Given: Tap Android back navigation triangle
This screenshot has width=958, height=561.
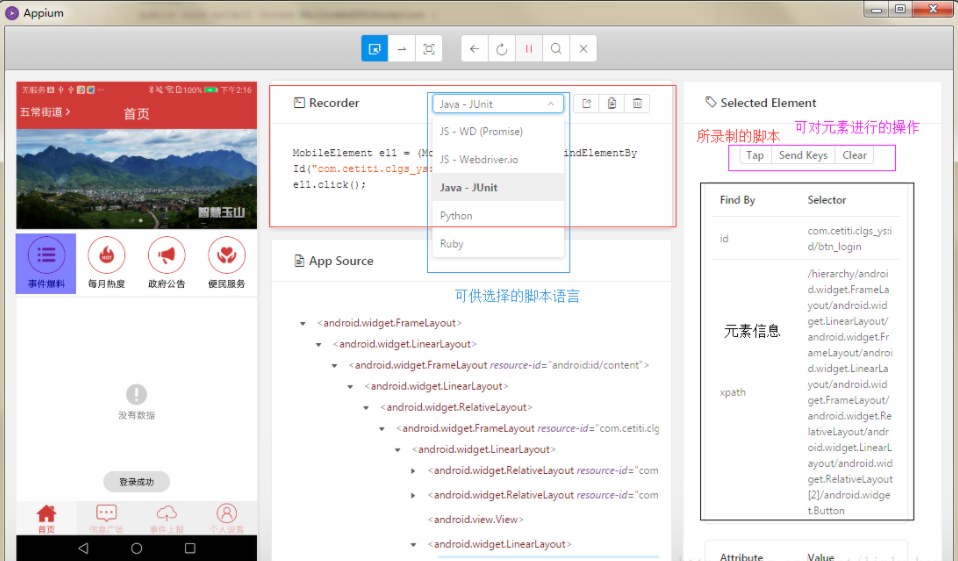Looking at the screenshot, I should [84, 548].
